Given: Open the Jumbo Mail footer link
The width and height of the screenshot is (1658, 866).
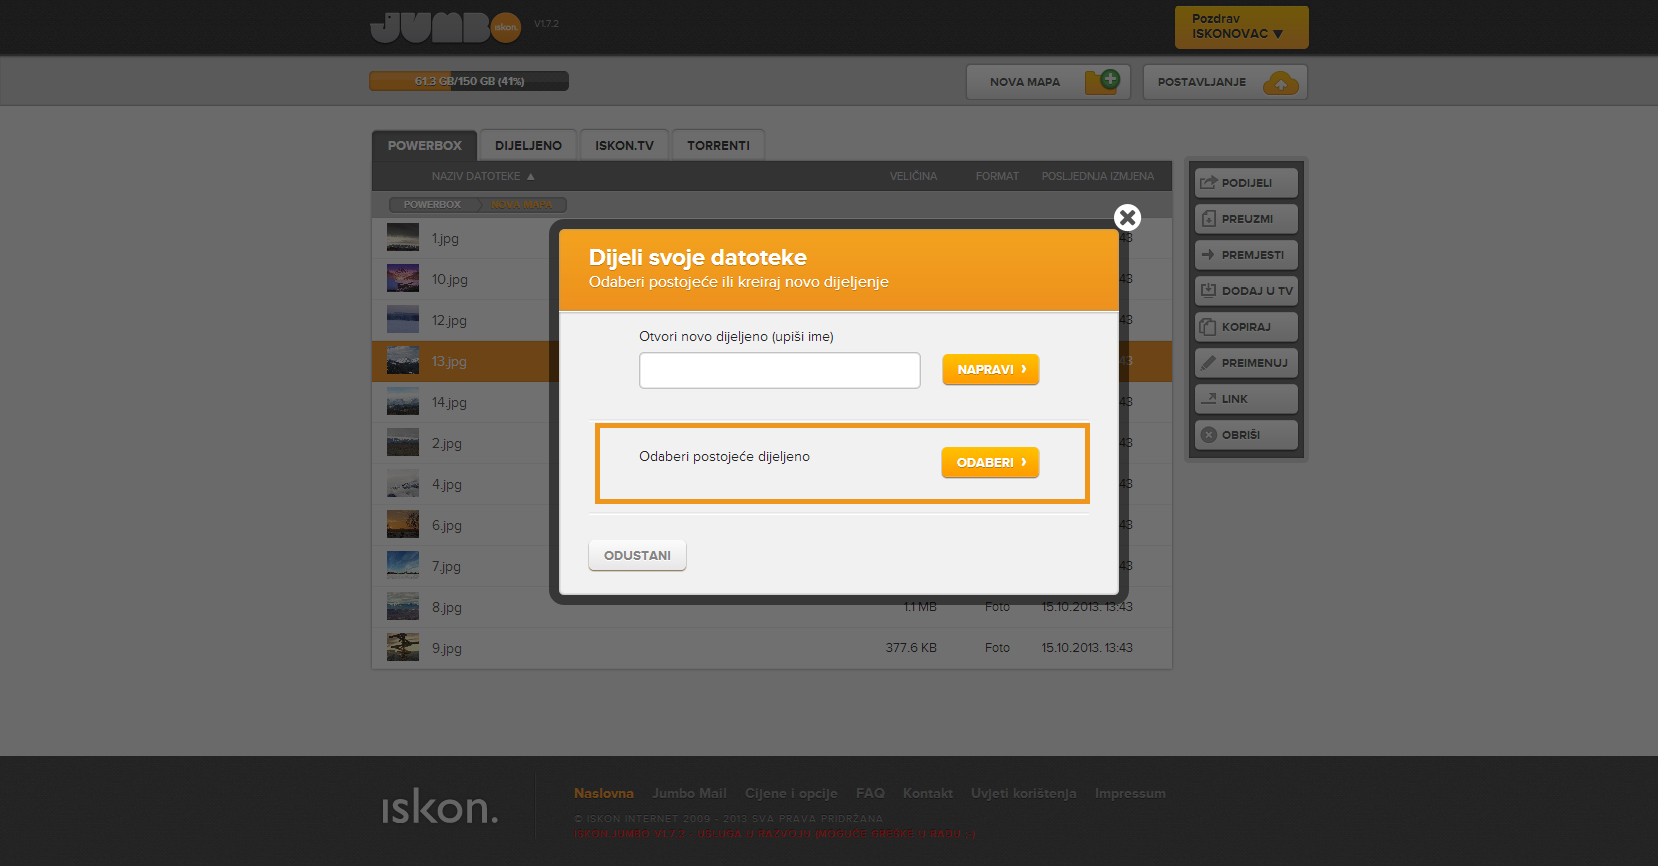Looking at the screenshot, I should click(689, 793).
